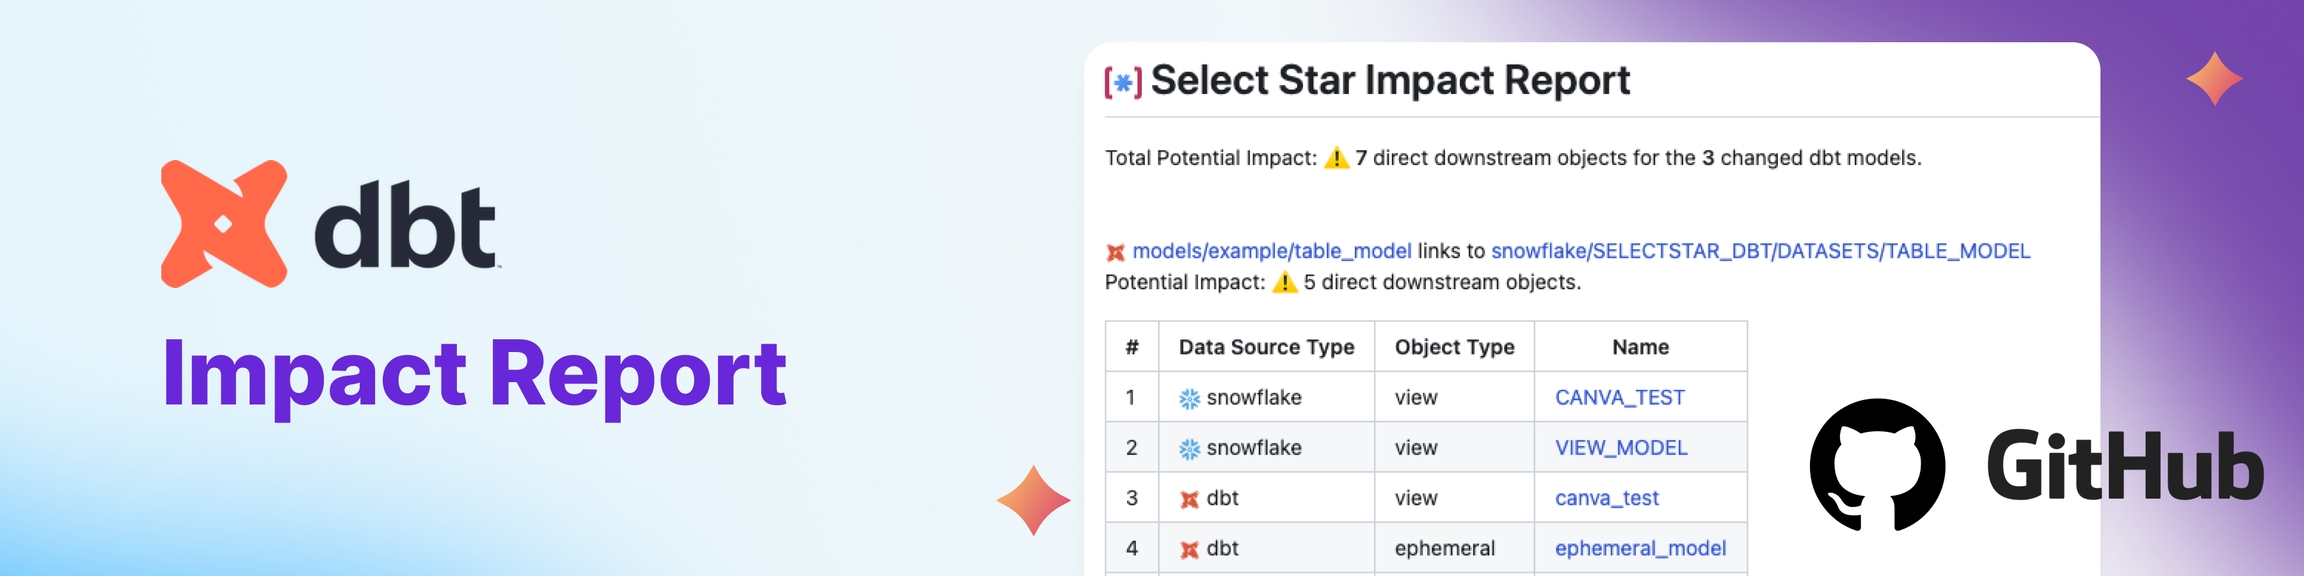This screenshot has height=576, width=2304.
Task: Open the ephemeral_model link
Action: click(1640, 548)
